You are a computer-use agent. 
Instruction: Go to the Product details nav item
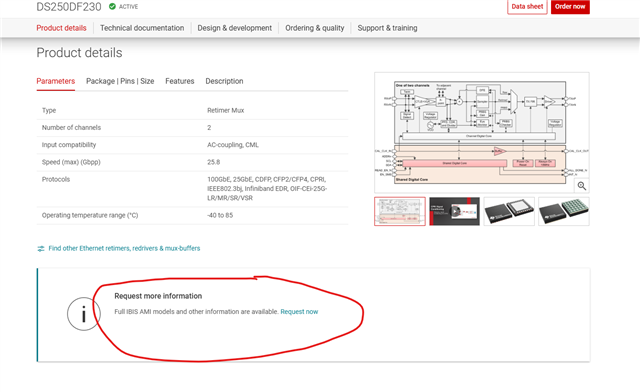pyautogui.click(x=61, y=28)
